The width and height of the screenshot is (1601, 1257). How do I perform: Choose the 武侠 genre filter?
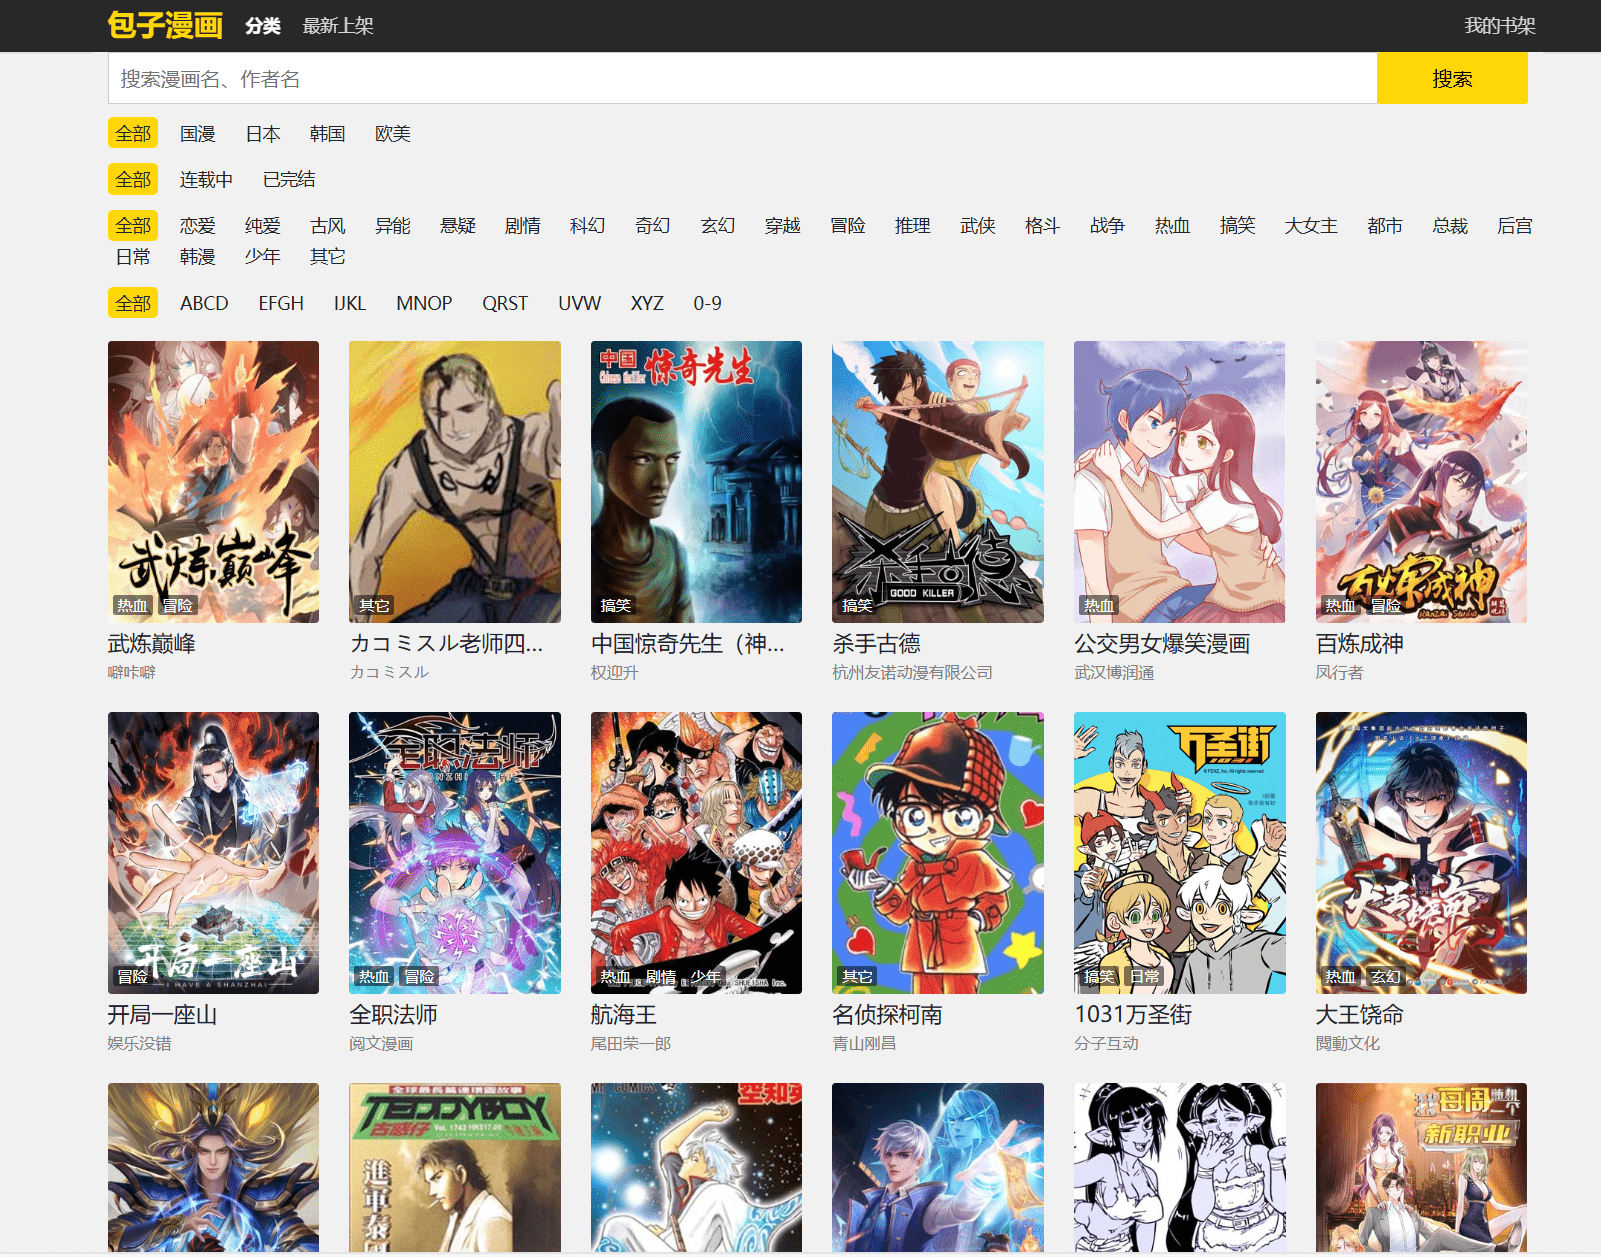coord(978,226)
